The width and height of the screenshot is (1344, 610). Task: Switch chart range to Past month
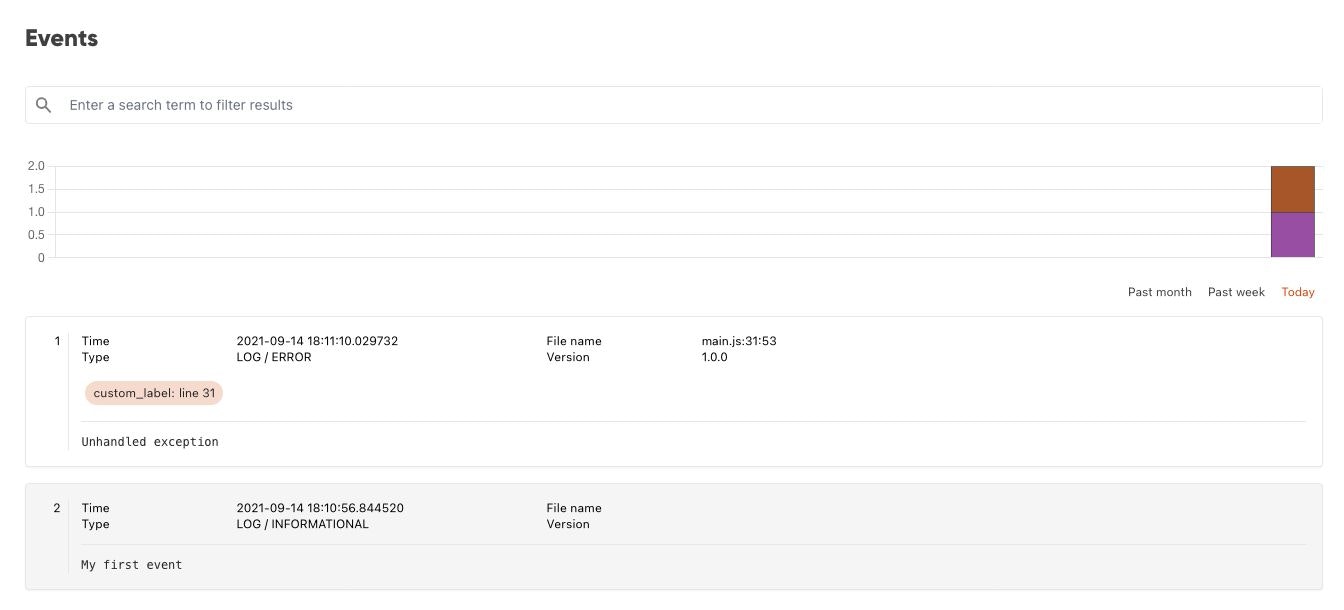coord(1159,292)
